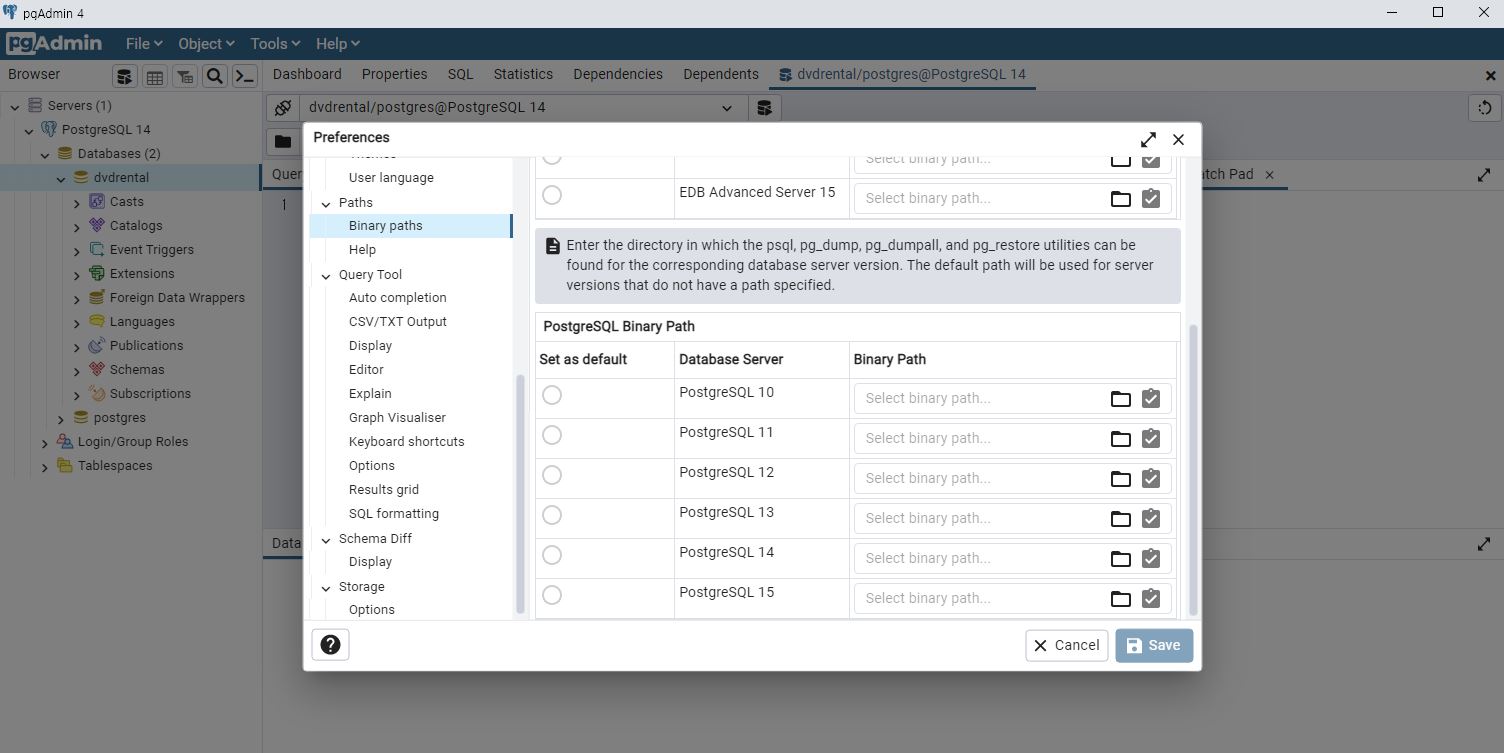Open the connection dropdown for dvdrental/postgres
This screenshot has width=1504, height=753.
pyautogui.click(x=727, y=108)
